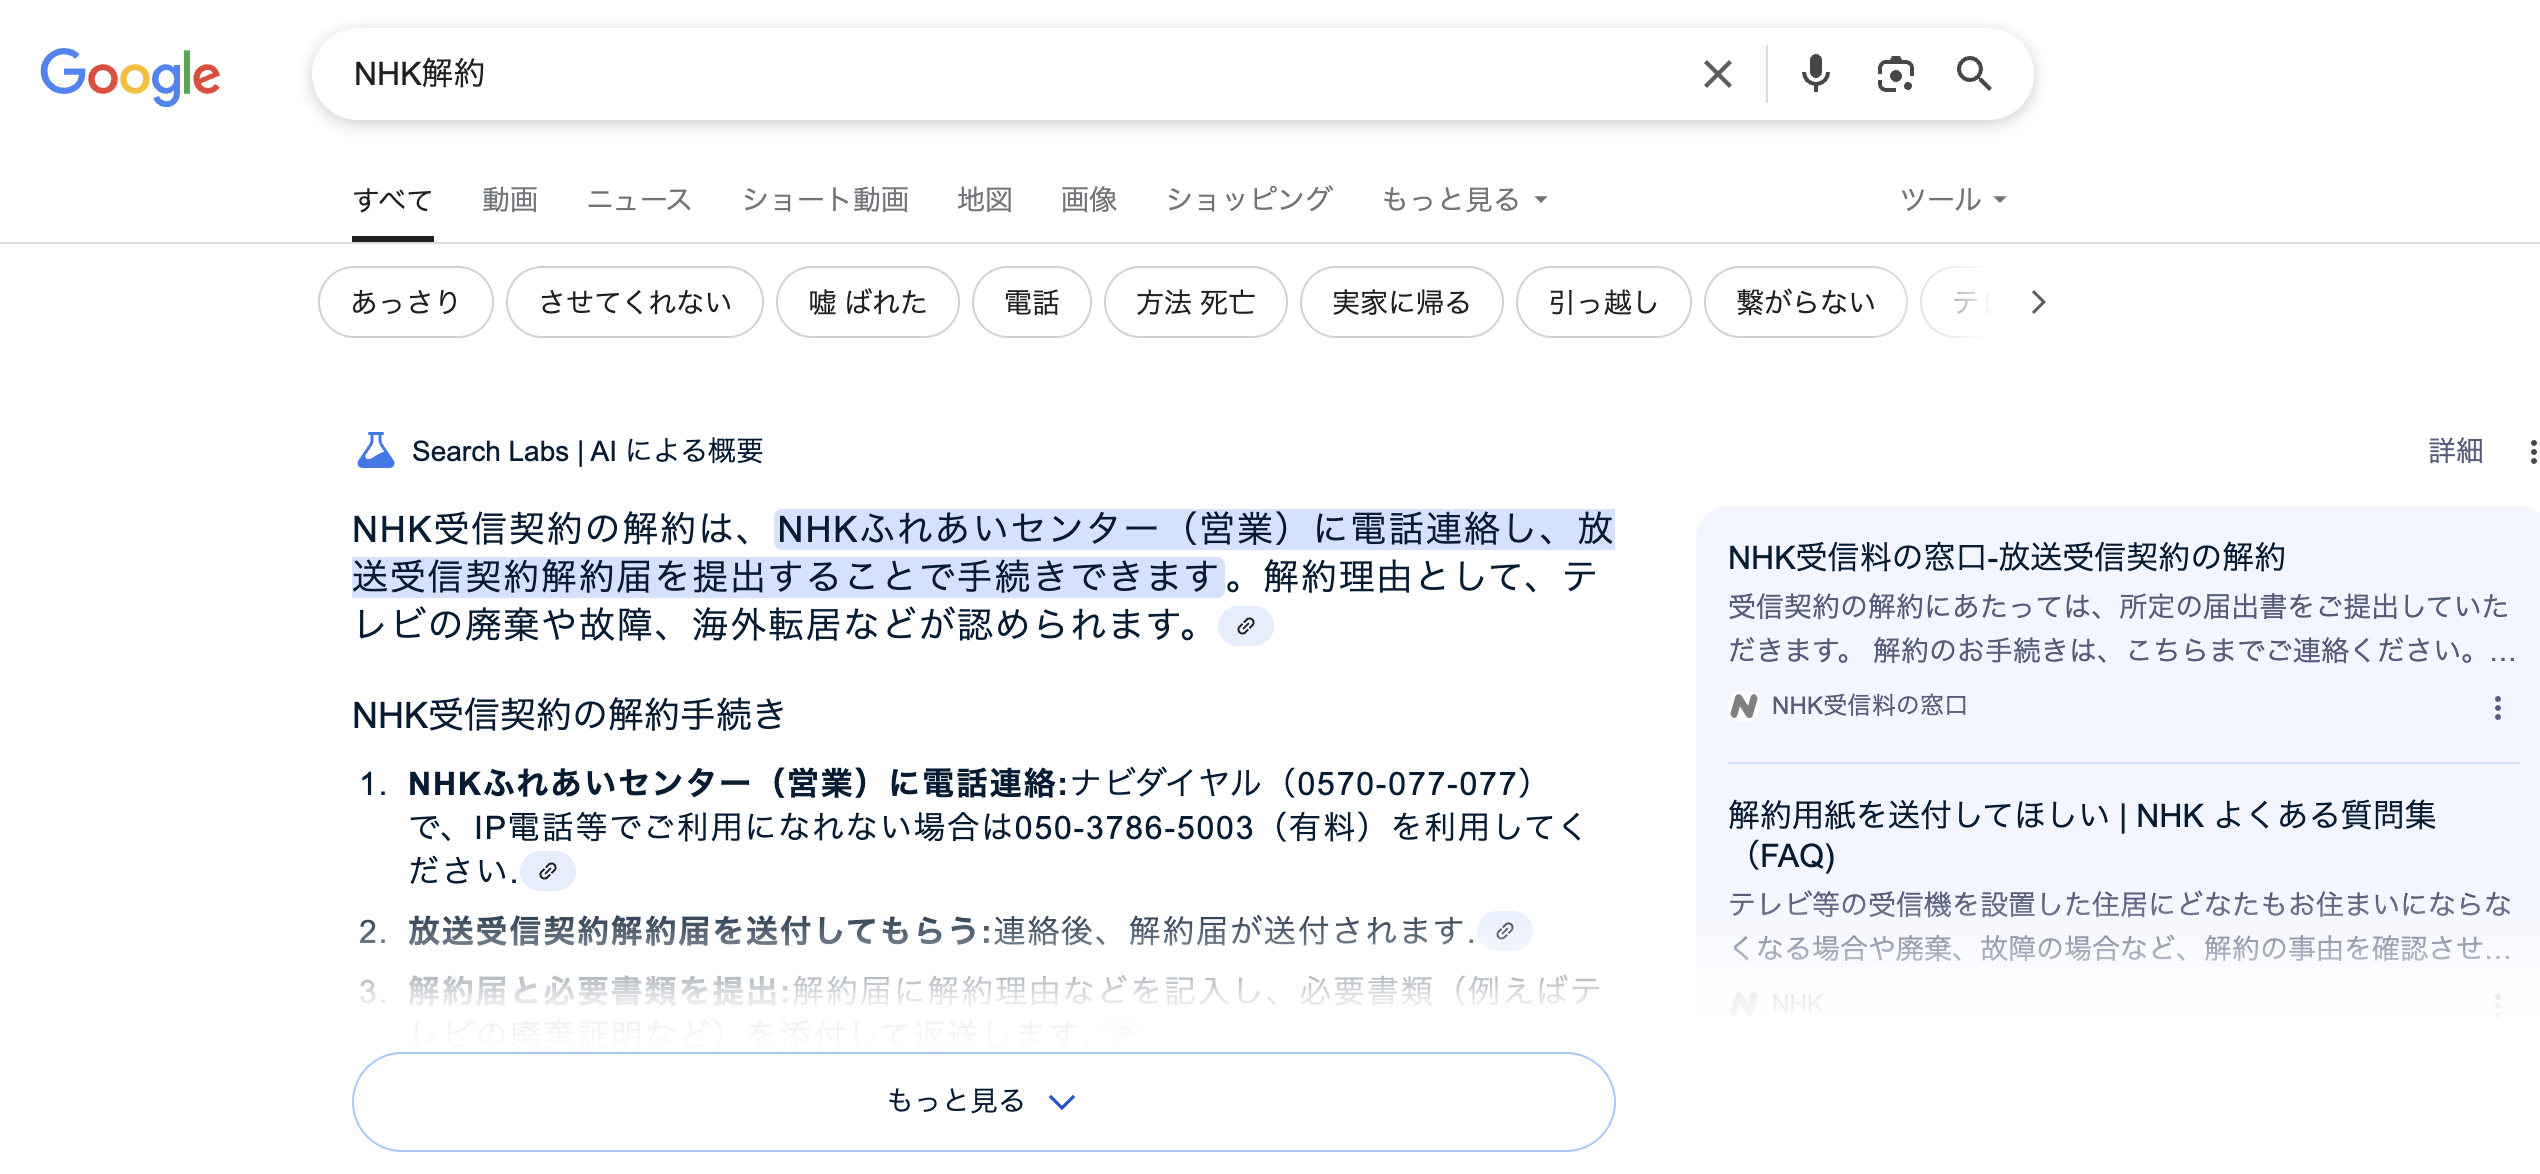Select the 繋がらない suggestion chip
This screenshot has width=2540, height=1174.
1805,302
